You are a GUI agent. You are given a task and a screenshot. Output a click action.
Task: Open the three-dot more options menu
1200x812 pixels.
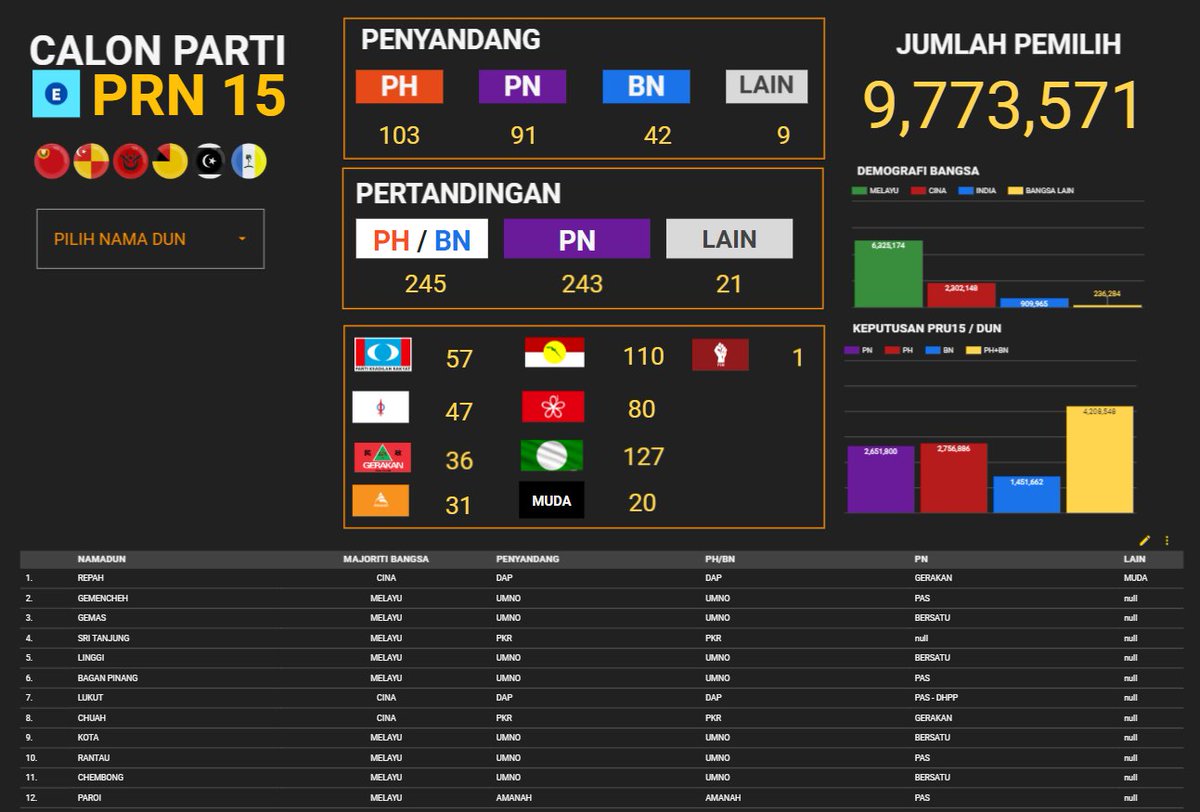click(x=1167, y=540)
